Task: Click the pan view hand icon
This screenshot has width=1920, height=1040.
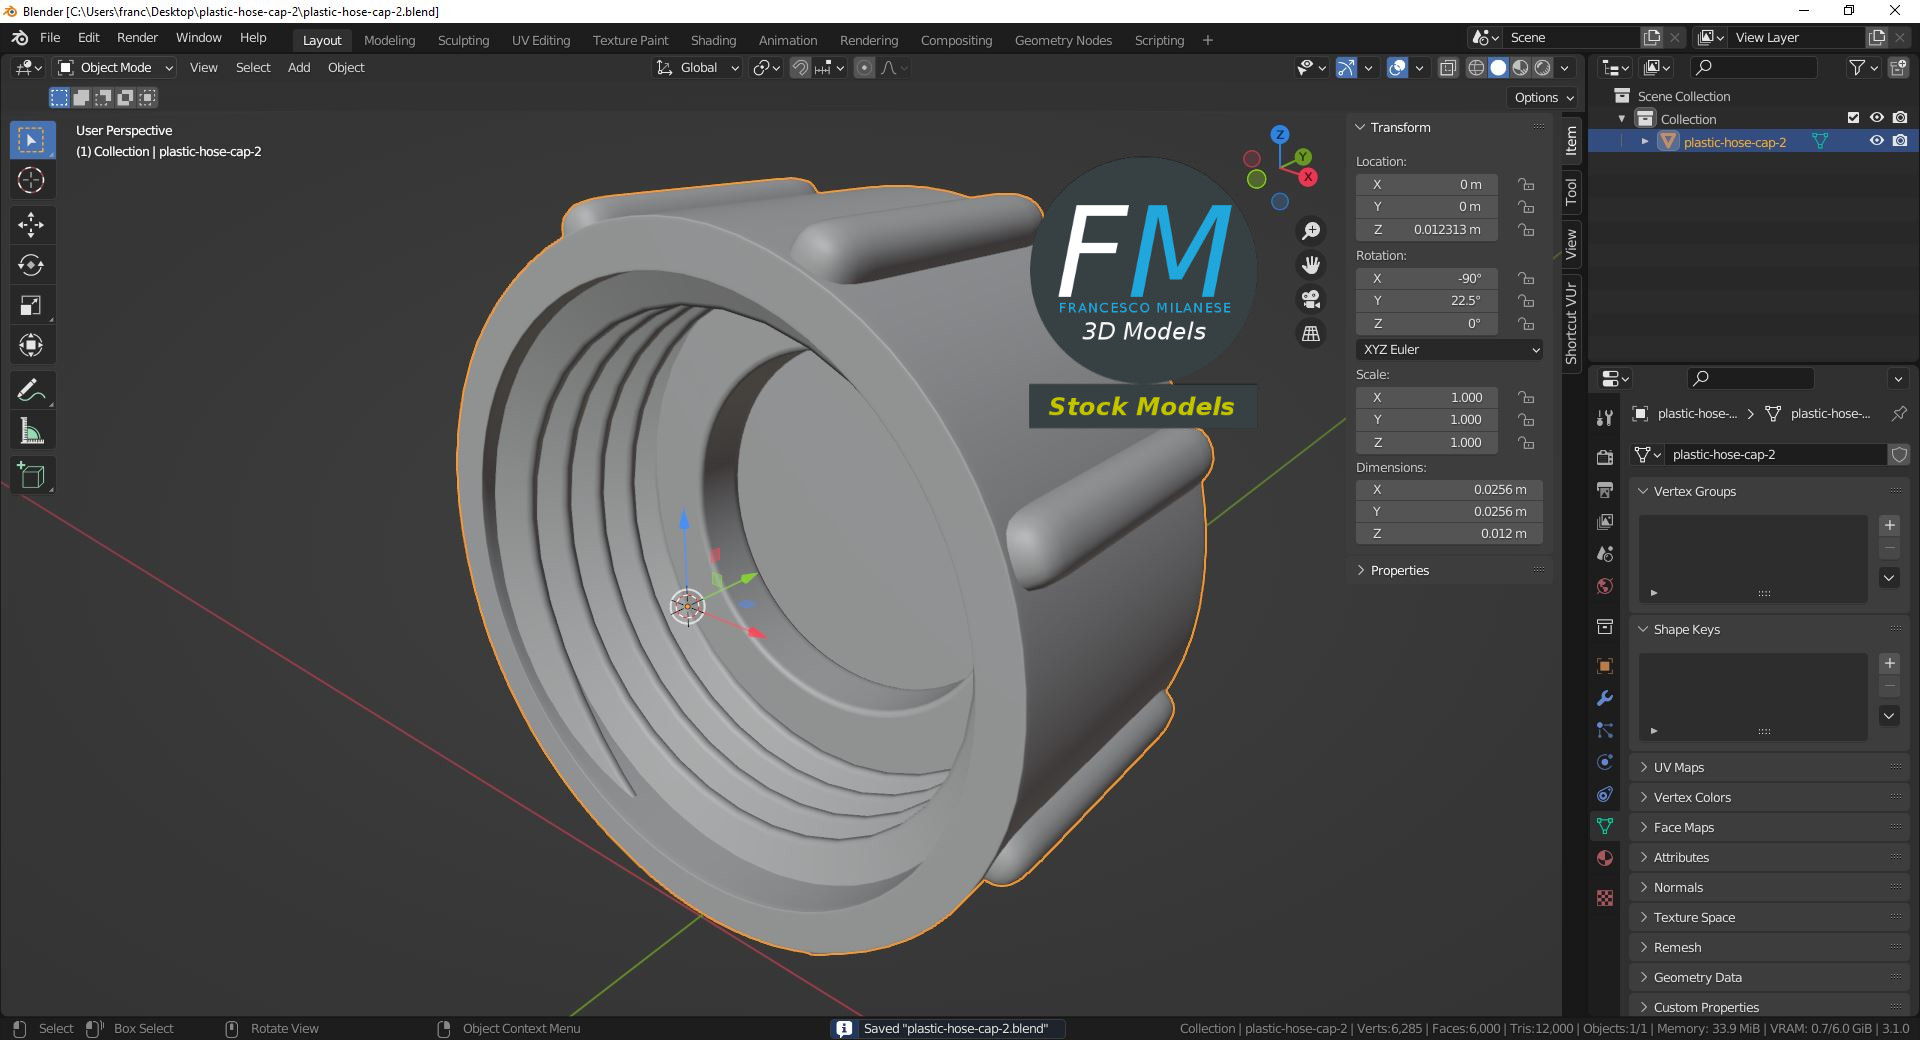Action: point(1310,265)
